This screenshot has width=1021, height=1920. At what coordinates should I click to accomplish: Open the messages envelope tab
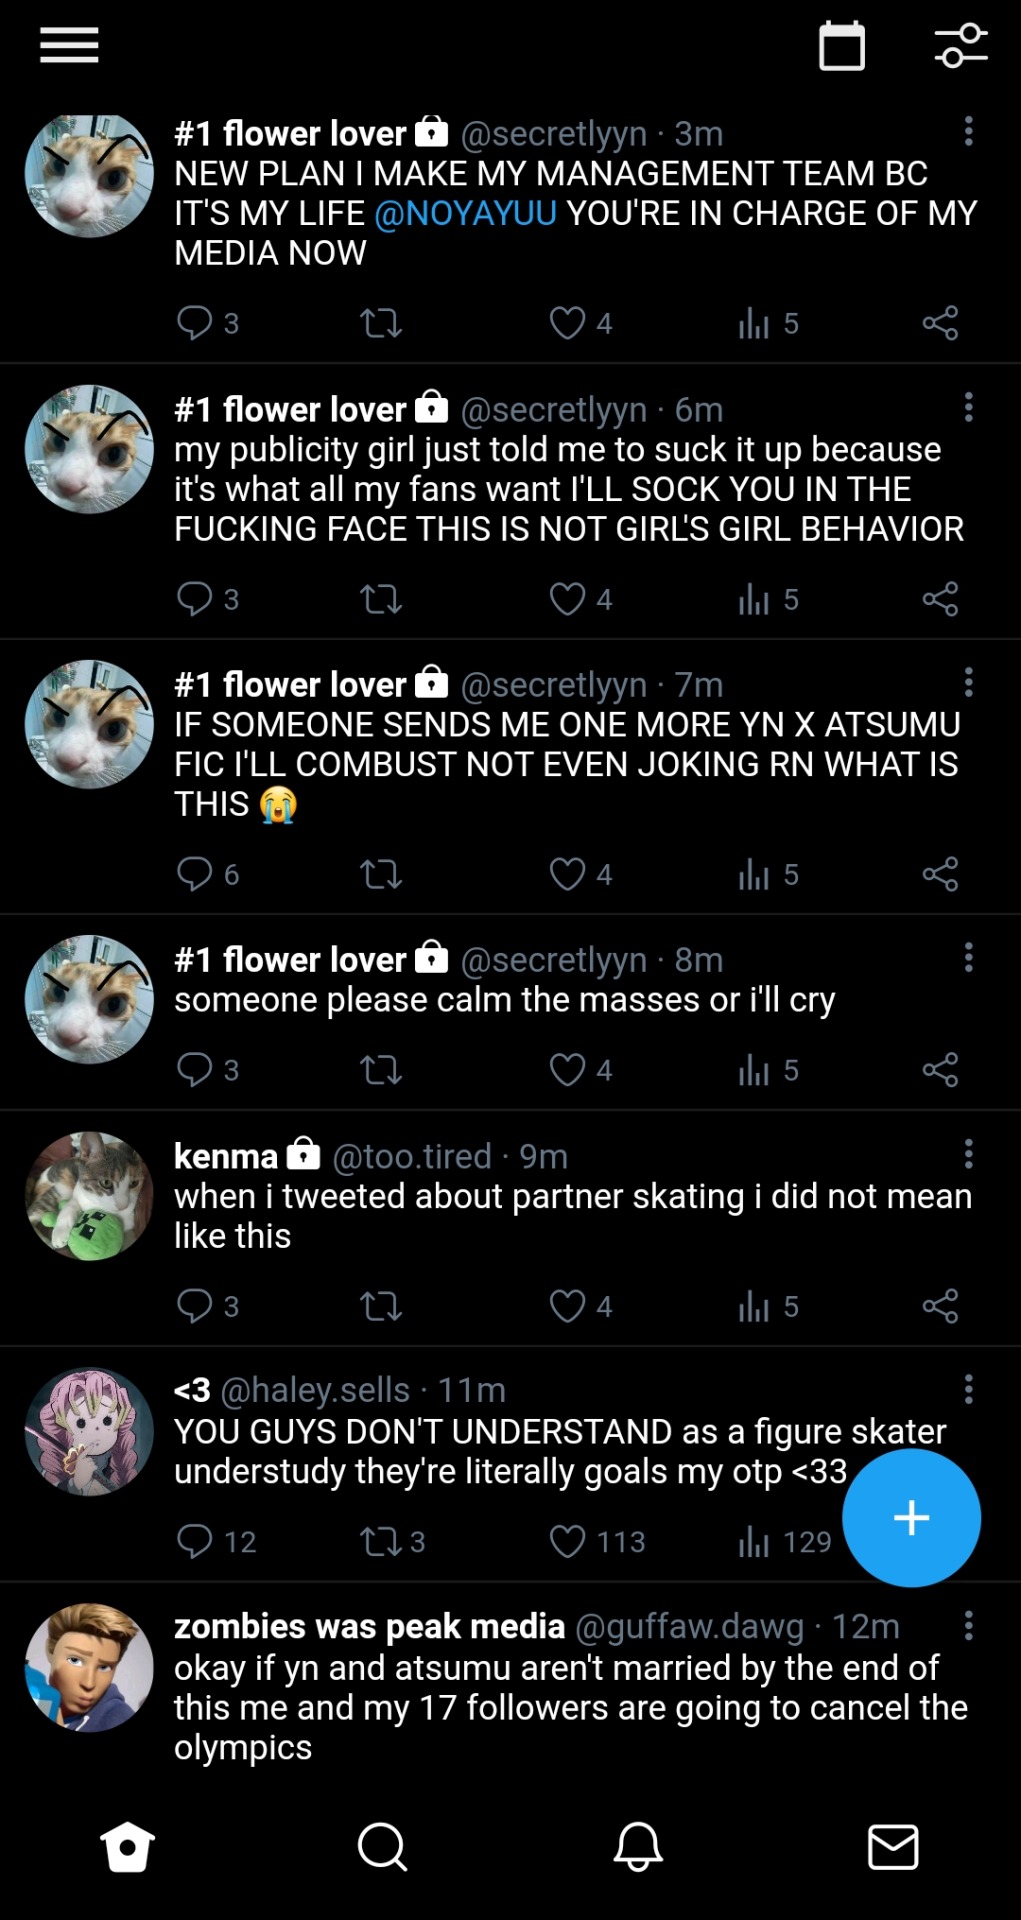[893, 1846]
